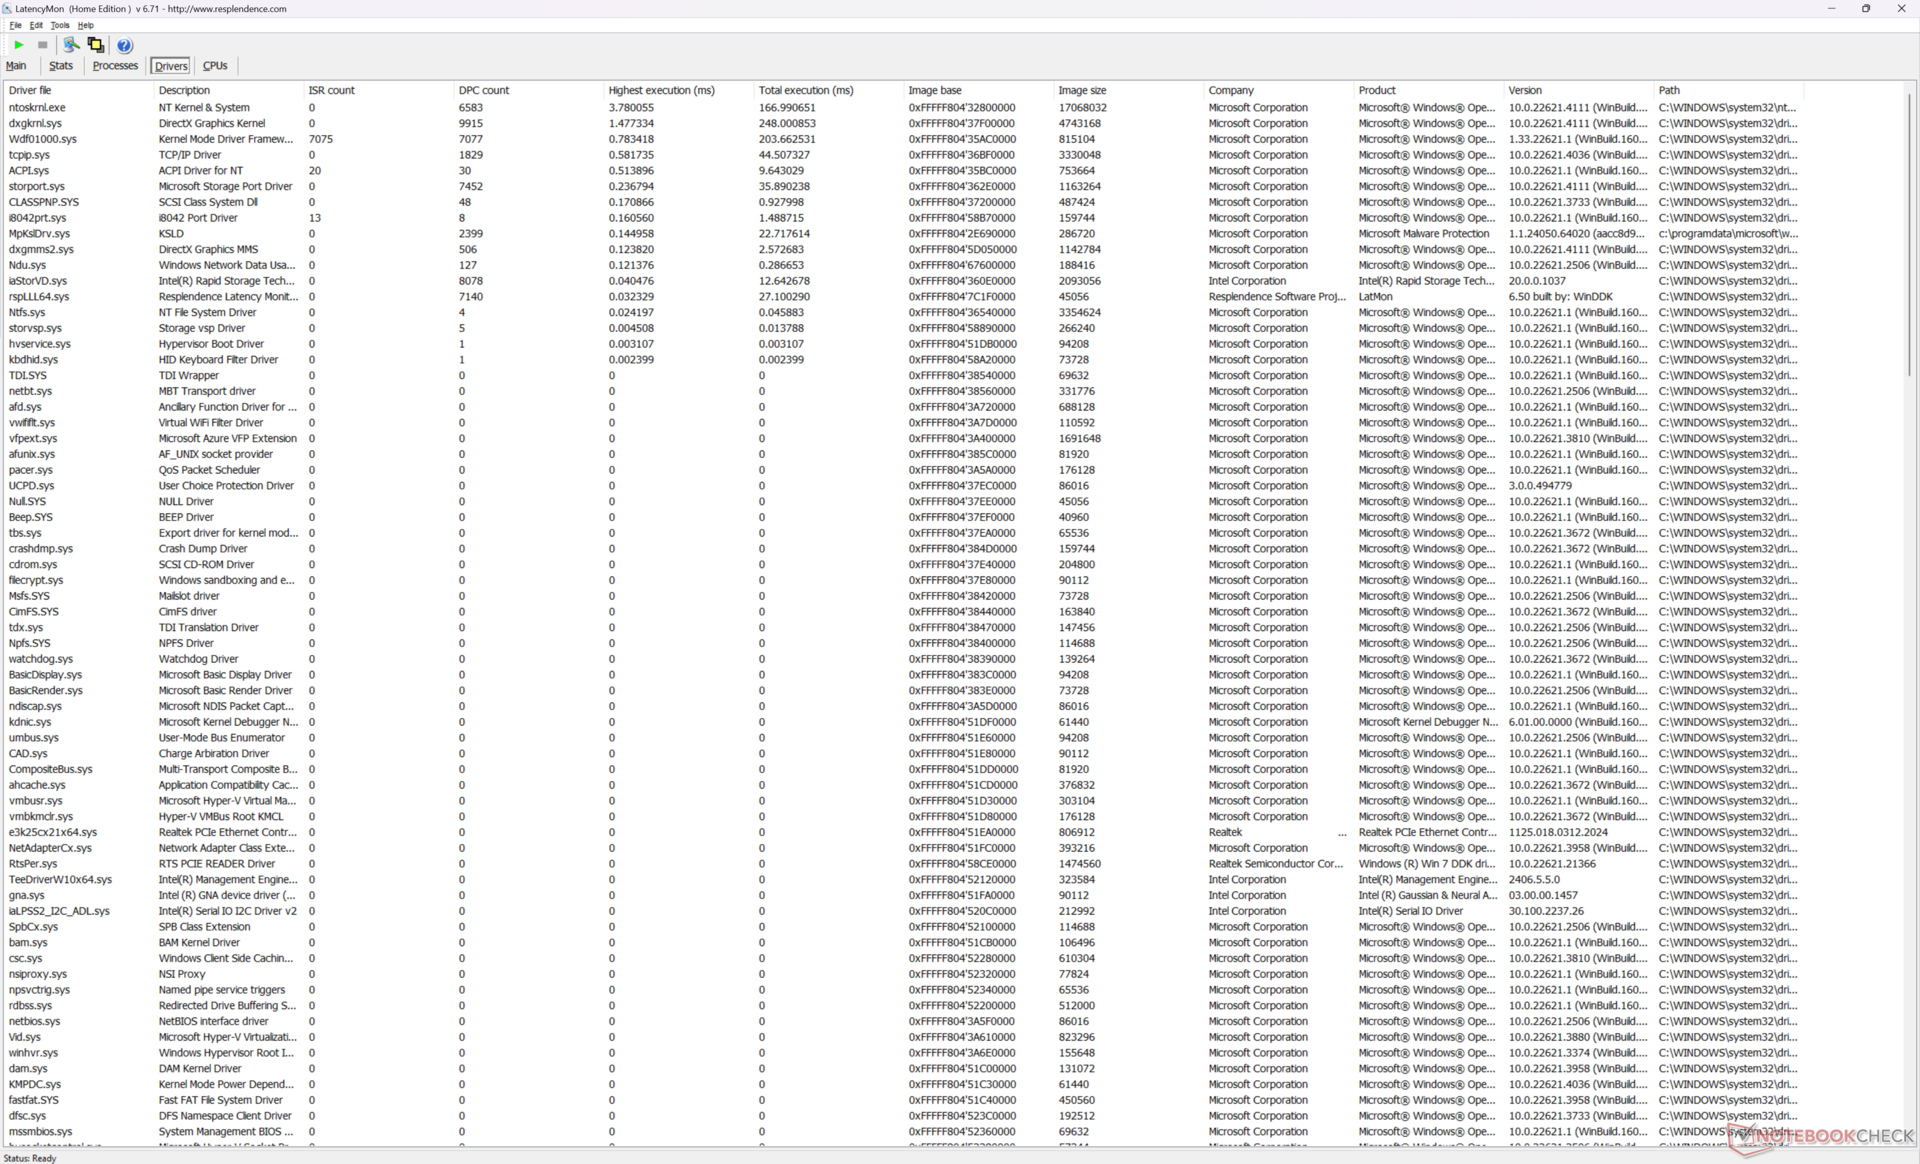The image size is (1920, 1164).
Task: Switch to the Stats tab
Action: 61,66
